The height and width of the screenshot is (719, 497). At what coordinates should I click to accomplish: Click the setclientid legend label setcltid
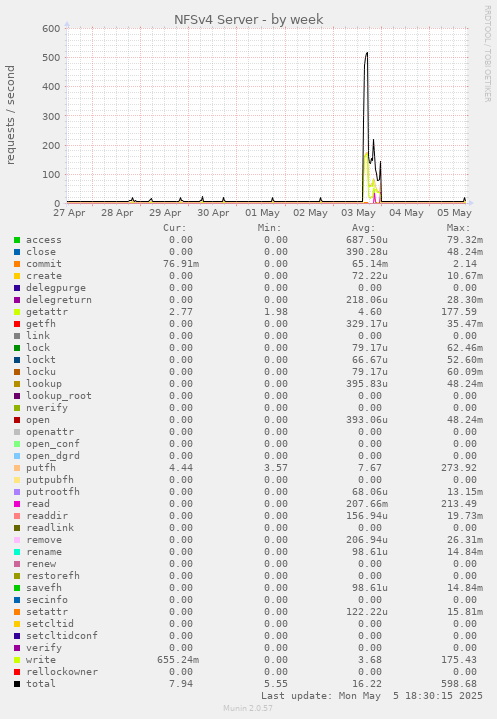(x=50, y=624)
